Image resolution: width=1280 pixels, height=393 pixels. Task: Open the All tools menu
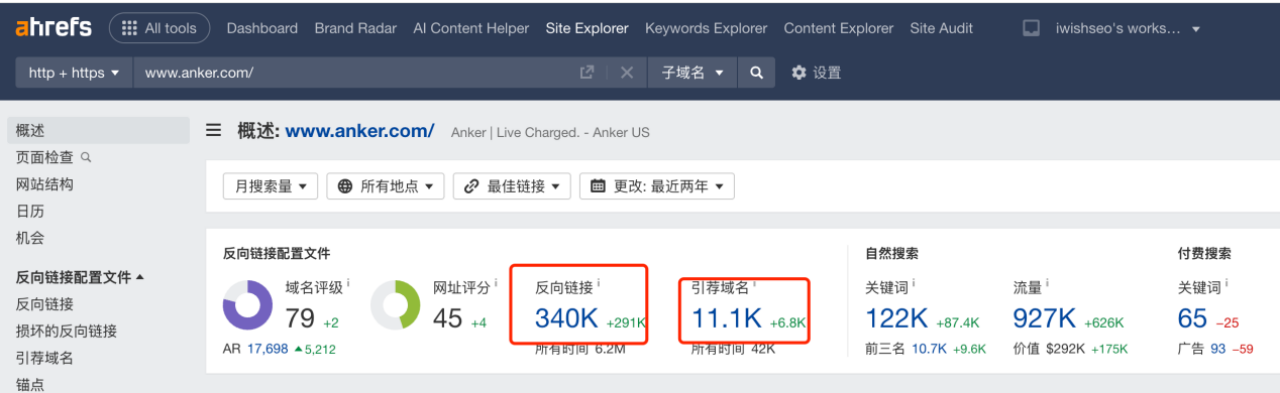(x=159, y=28)
